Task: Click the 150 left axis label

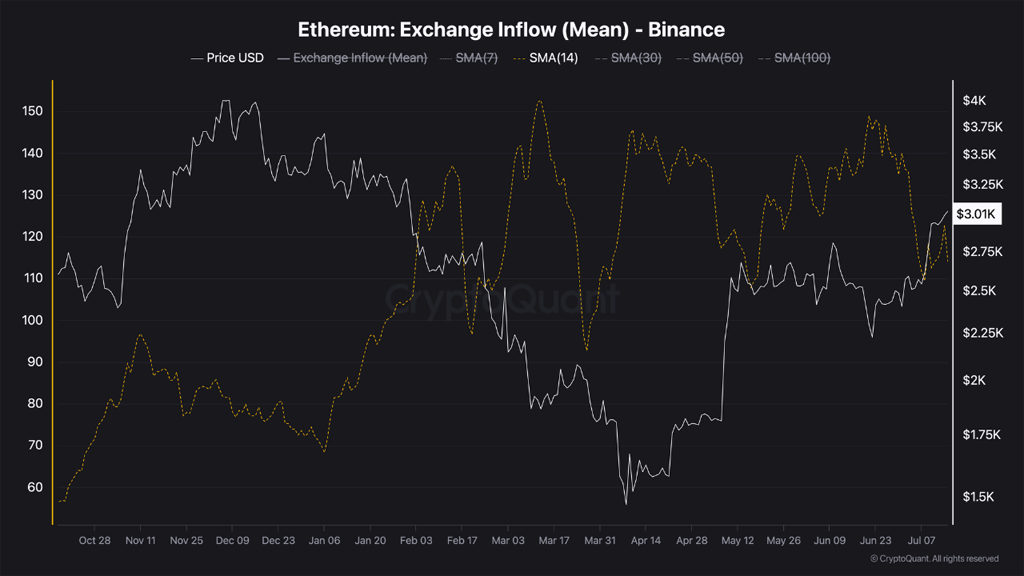Action: 32,111
